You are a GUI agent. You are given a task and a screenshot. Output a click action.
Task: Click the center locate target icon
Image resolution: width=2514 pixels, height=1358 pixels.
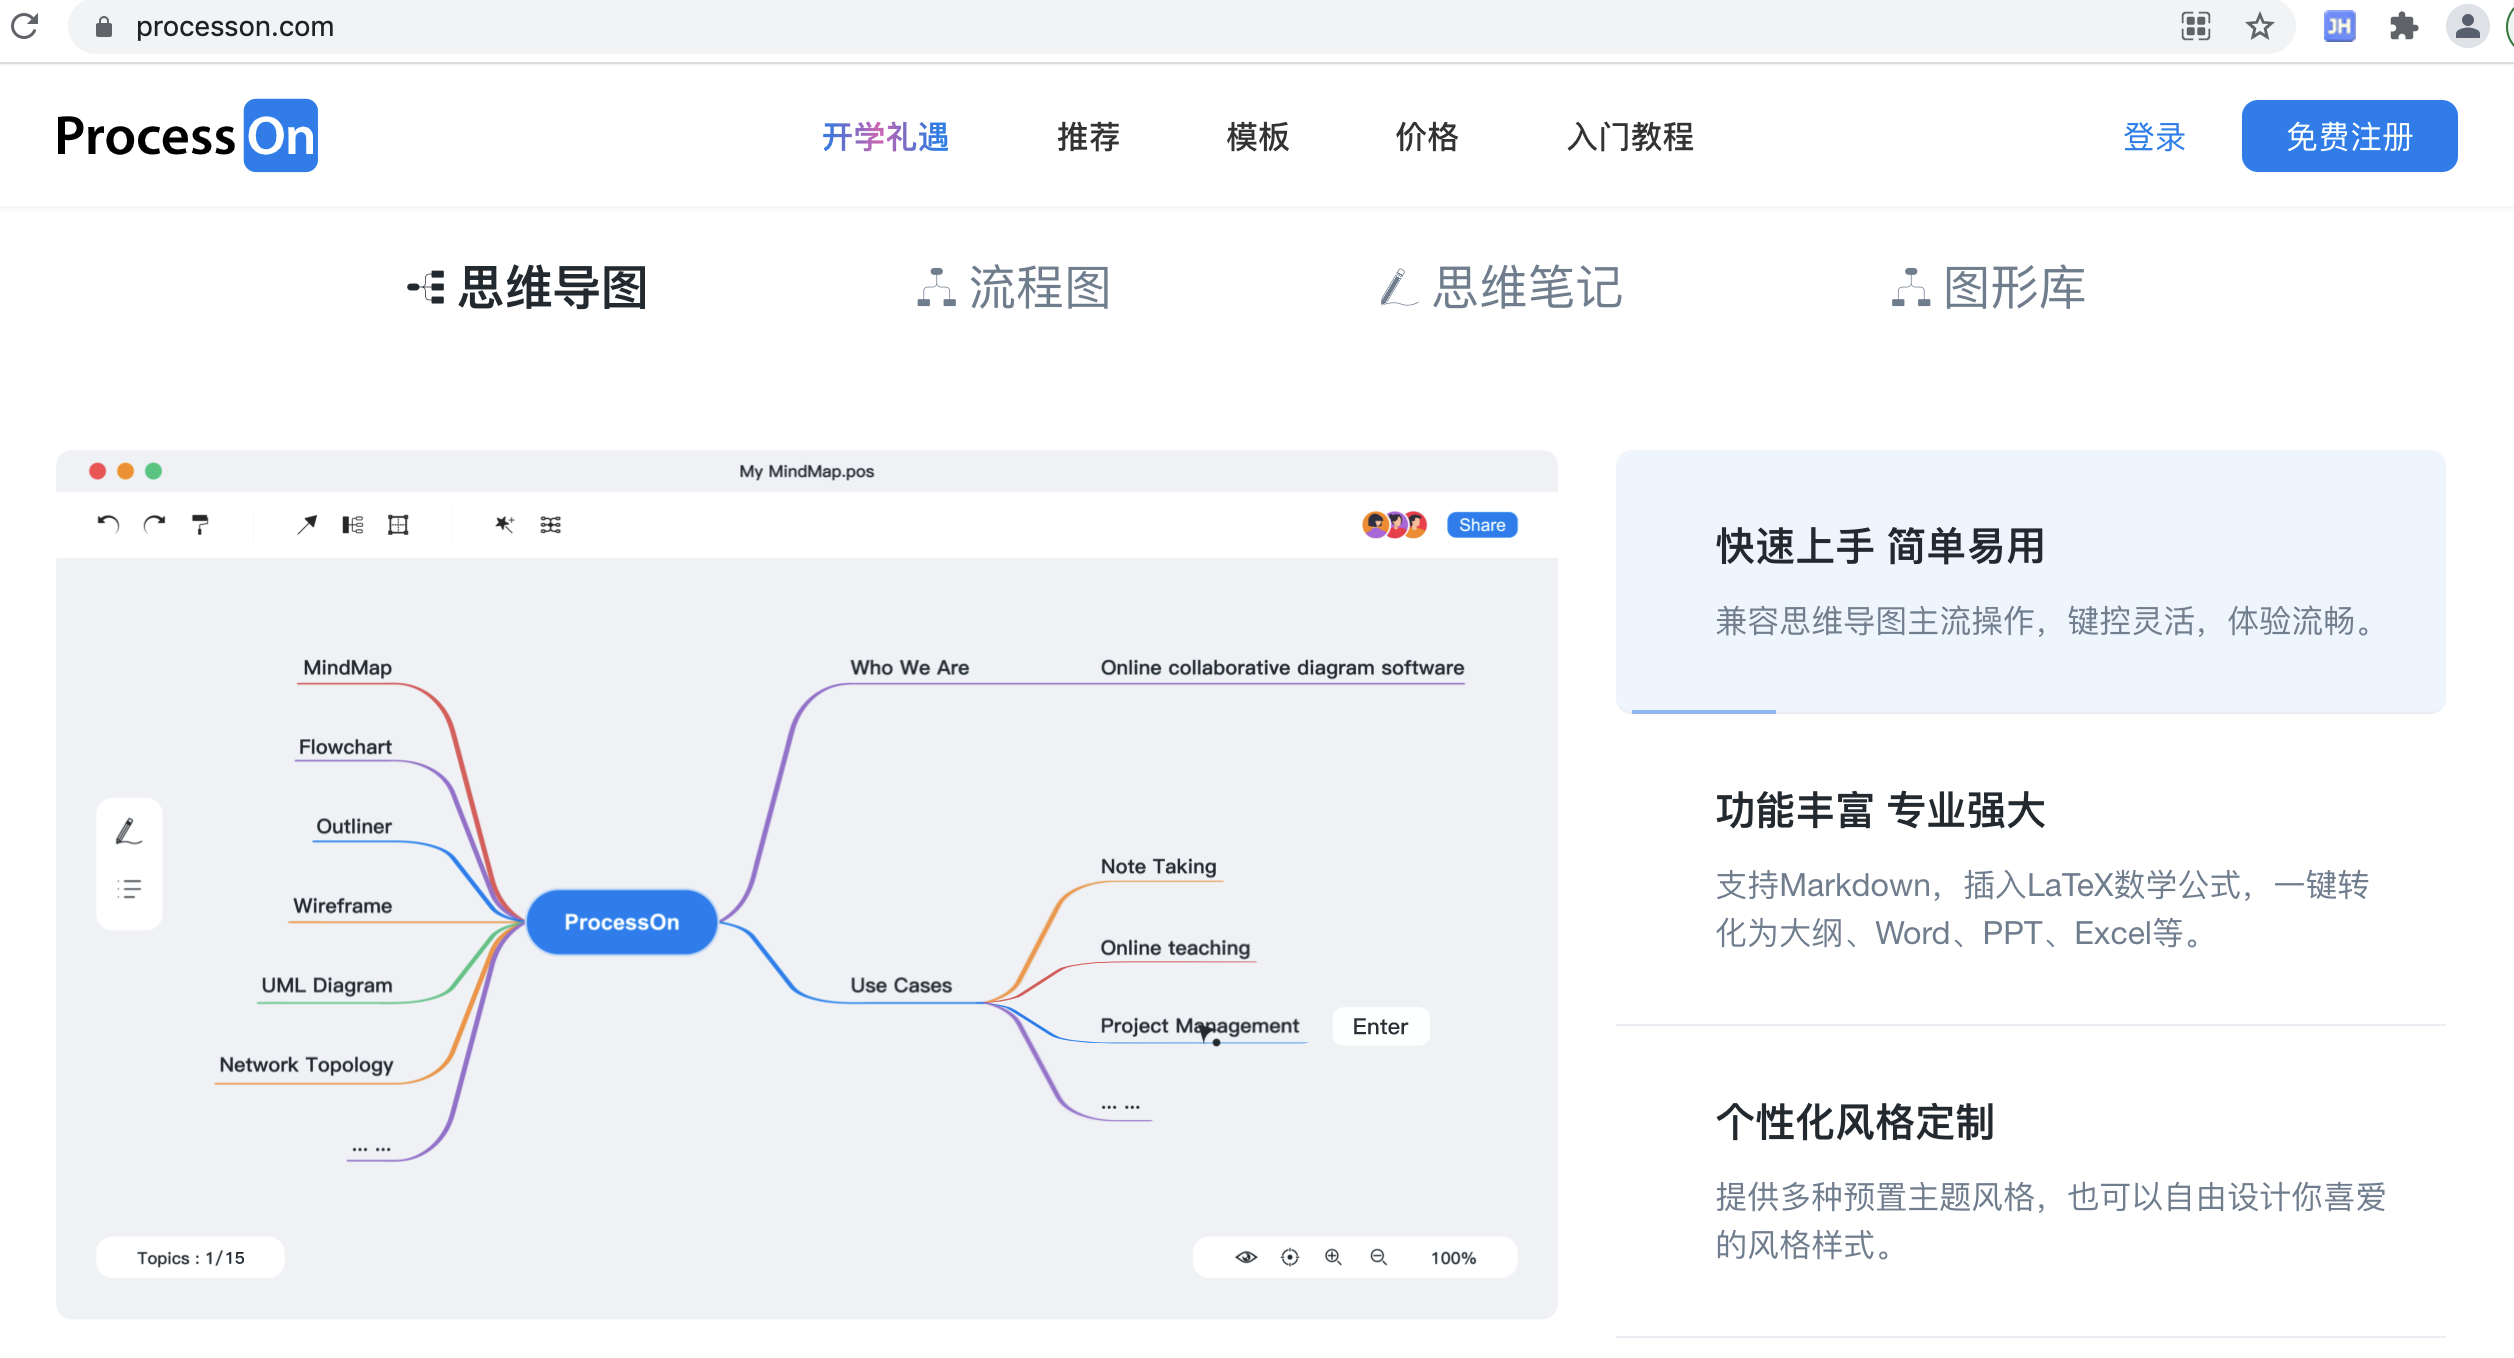1290,1257
